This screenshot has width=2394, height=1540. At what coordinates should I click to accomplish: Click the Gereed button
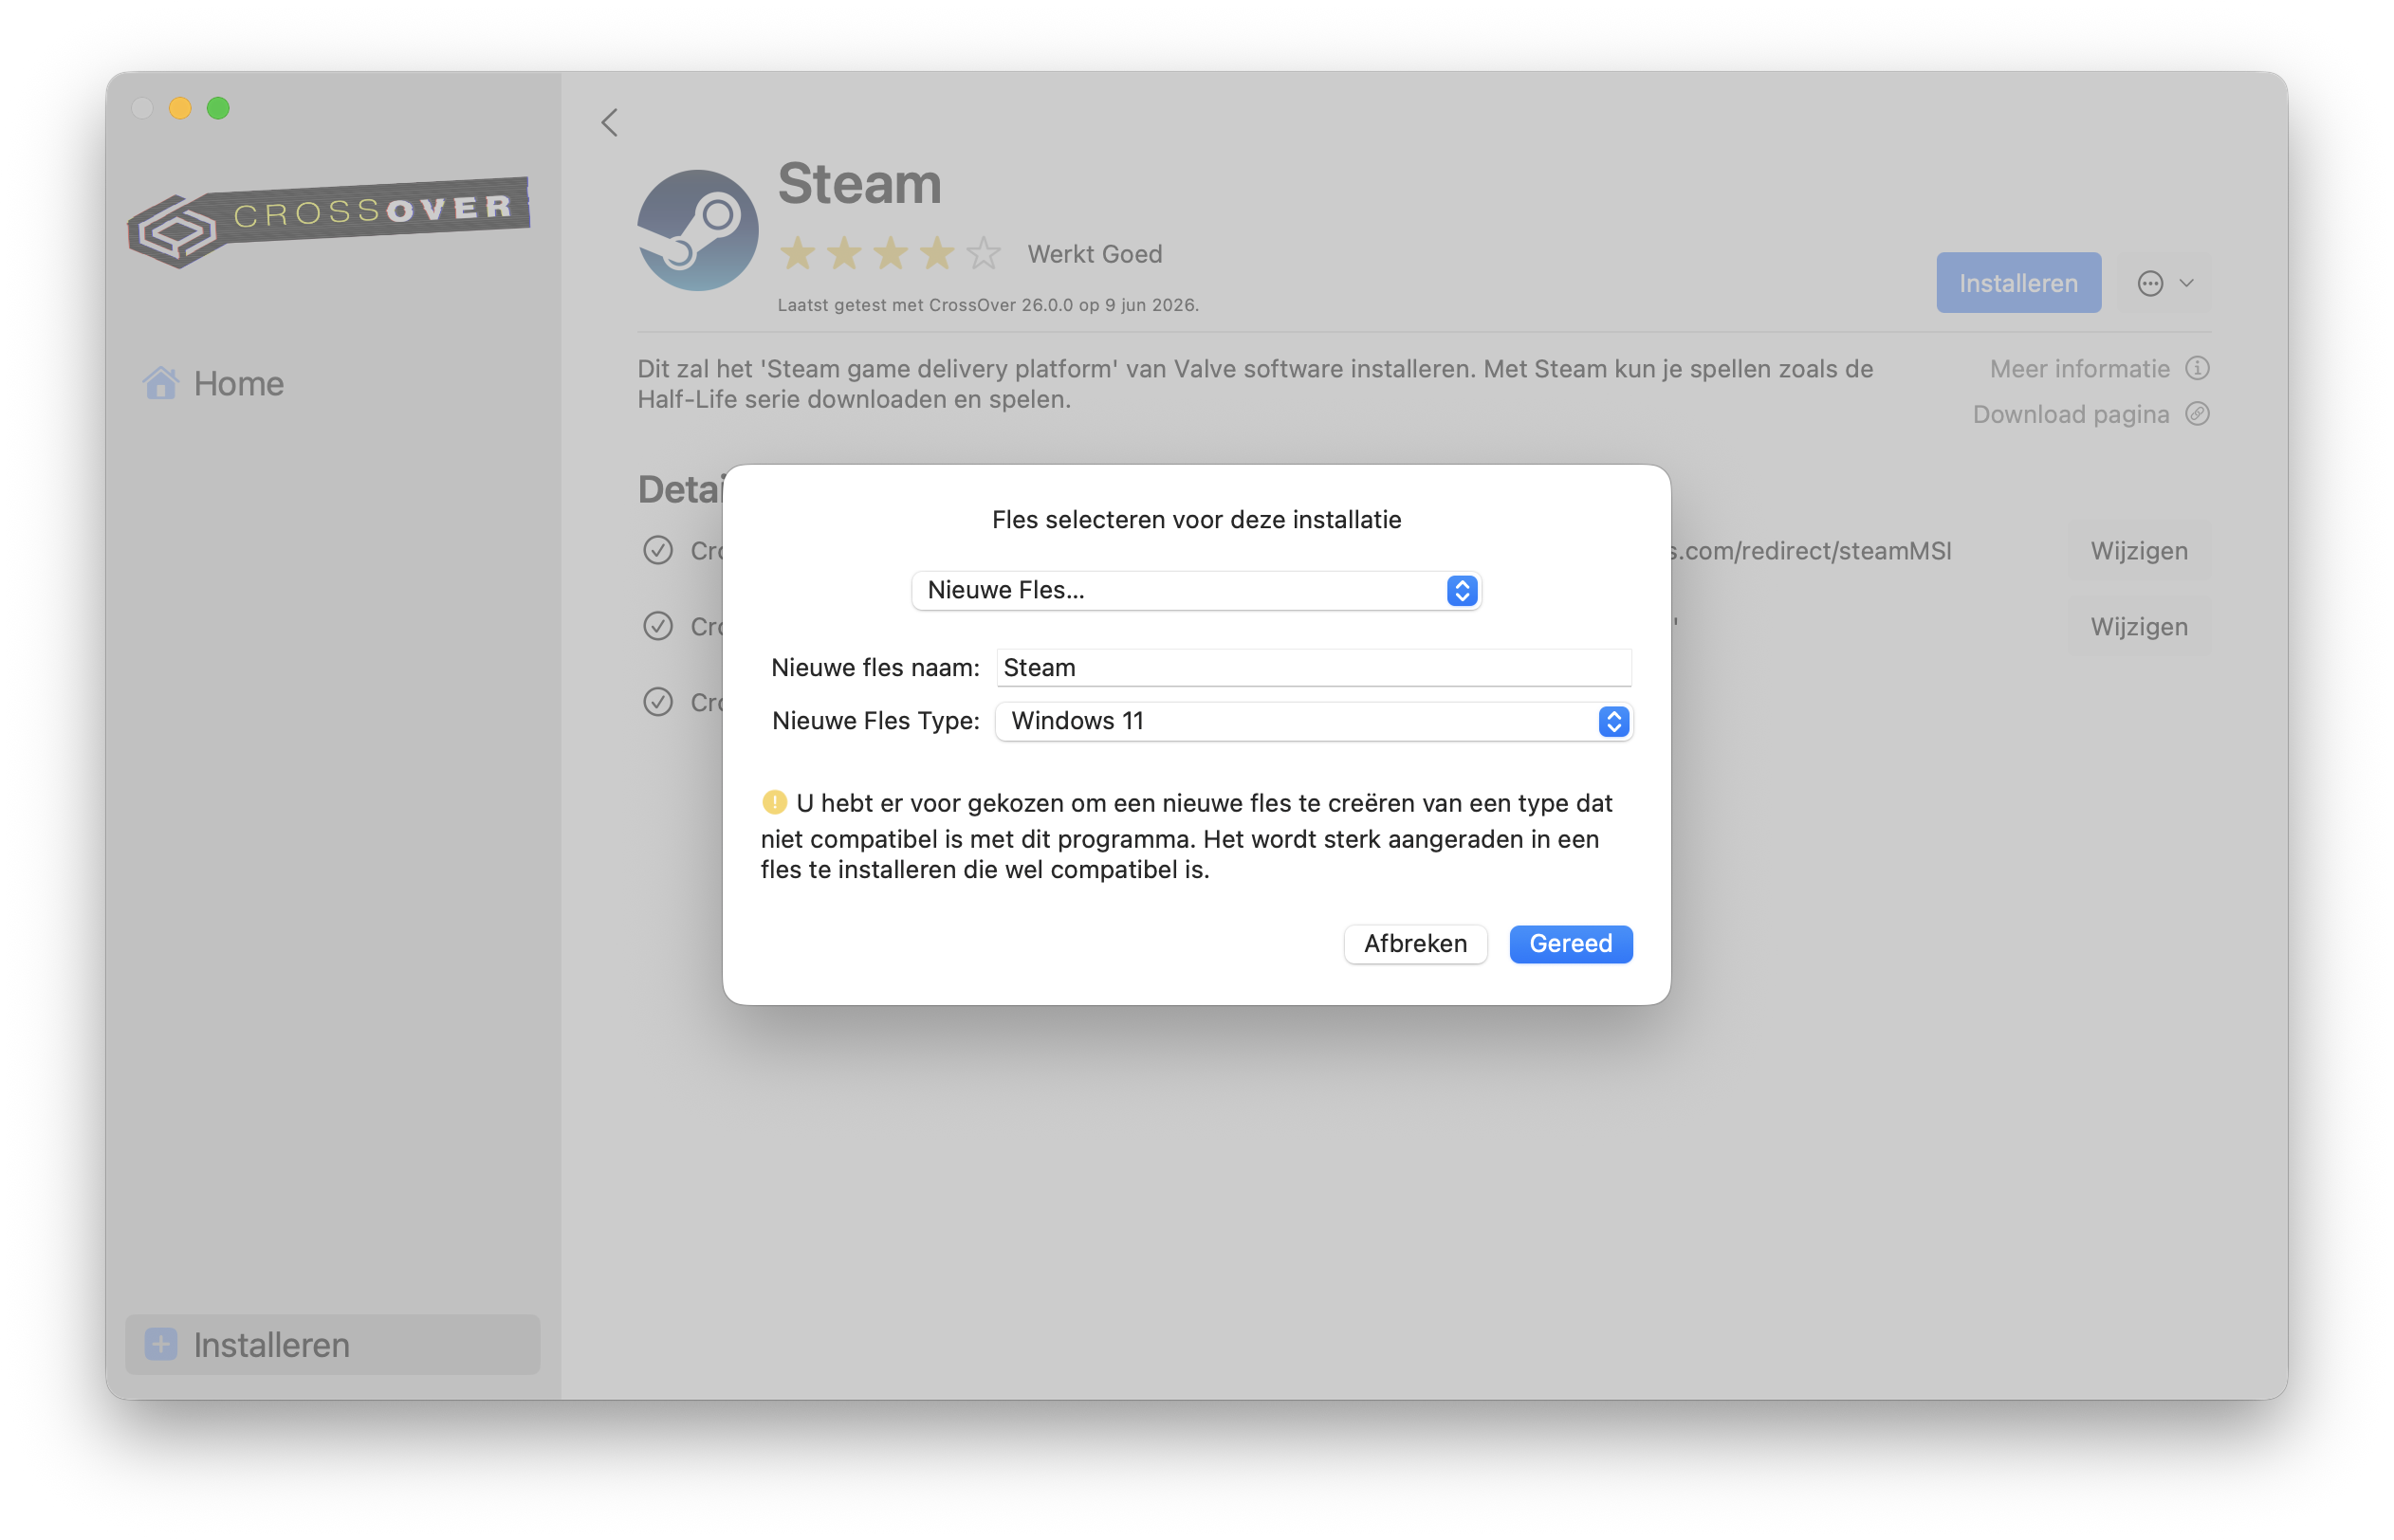click(1570, 943)
